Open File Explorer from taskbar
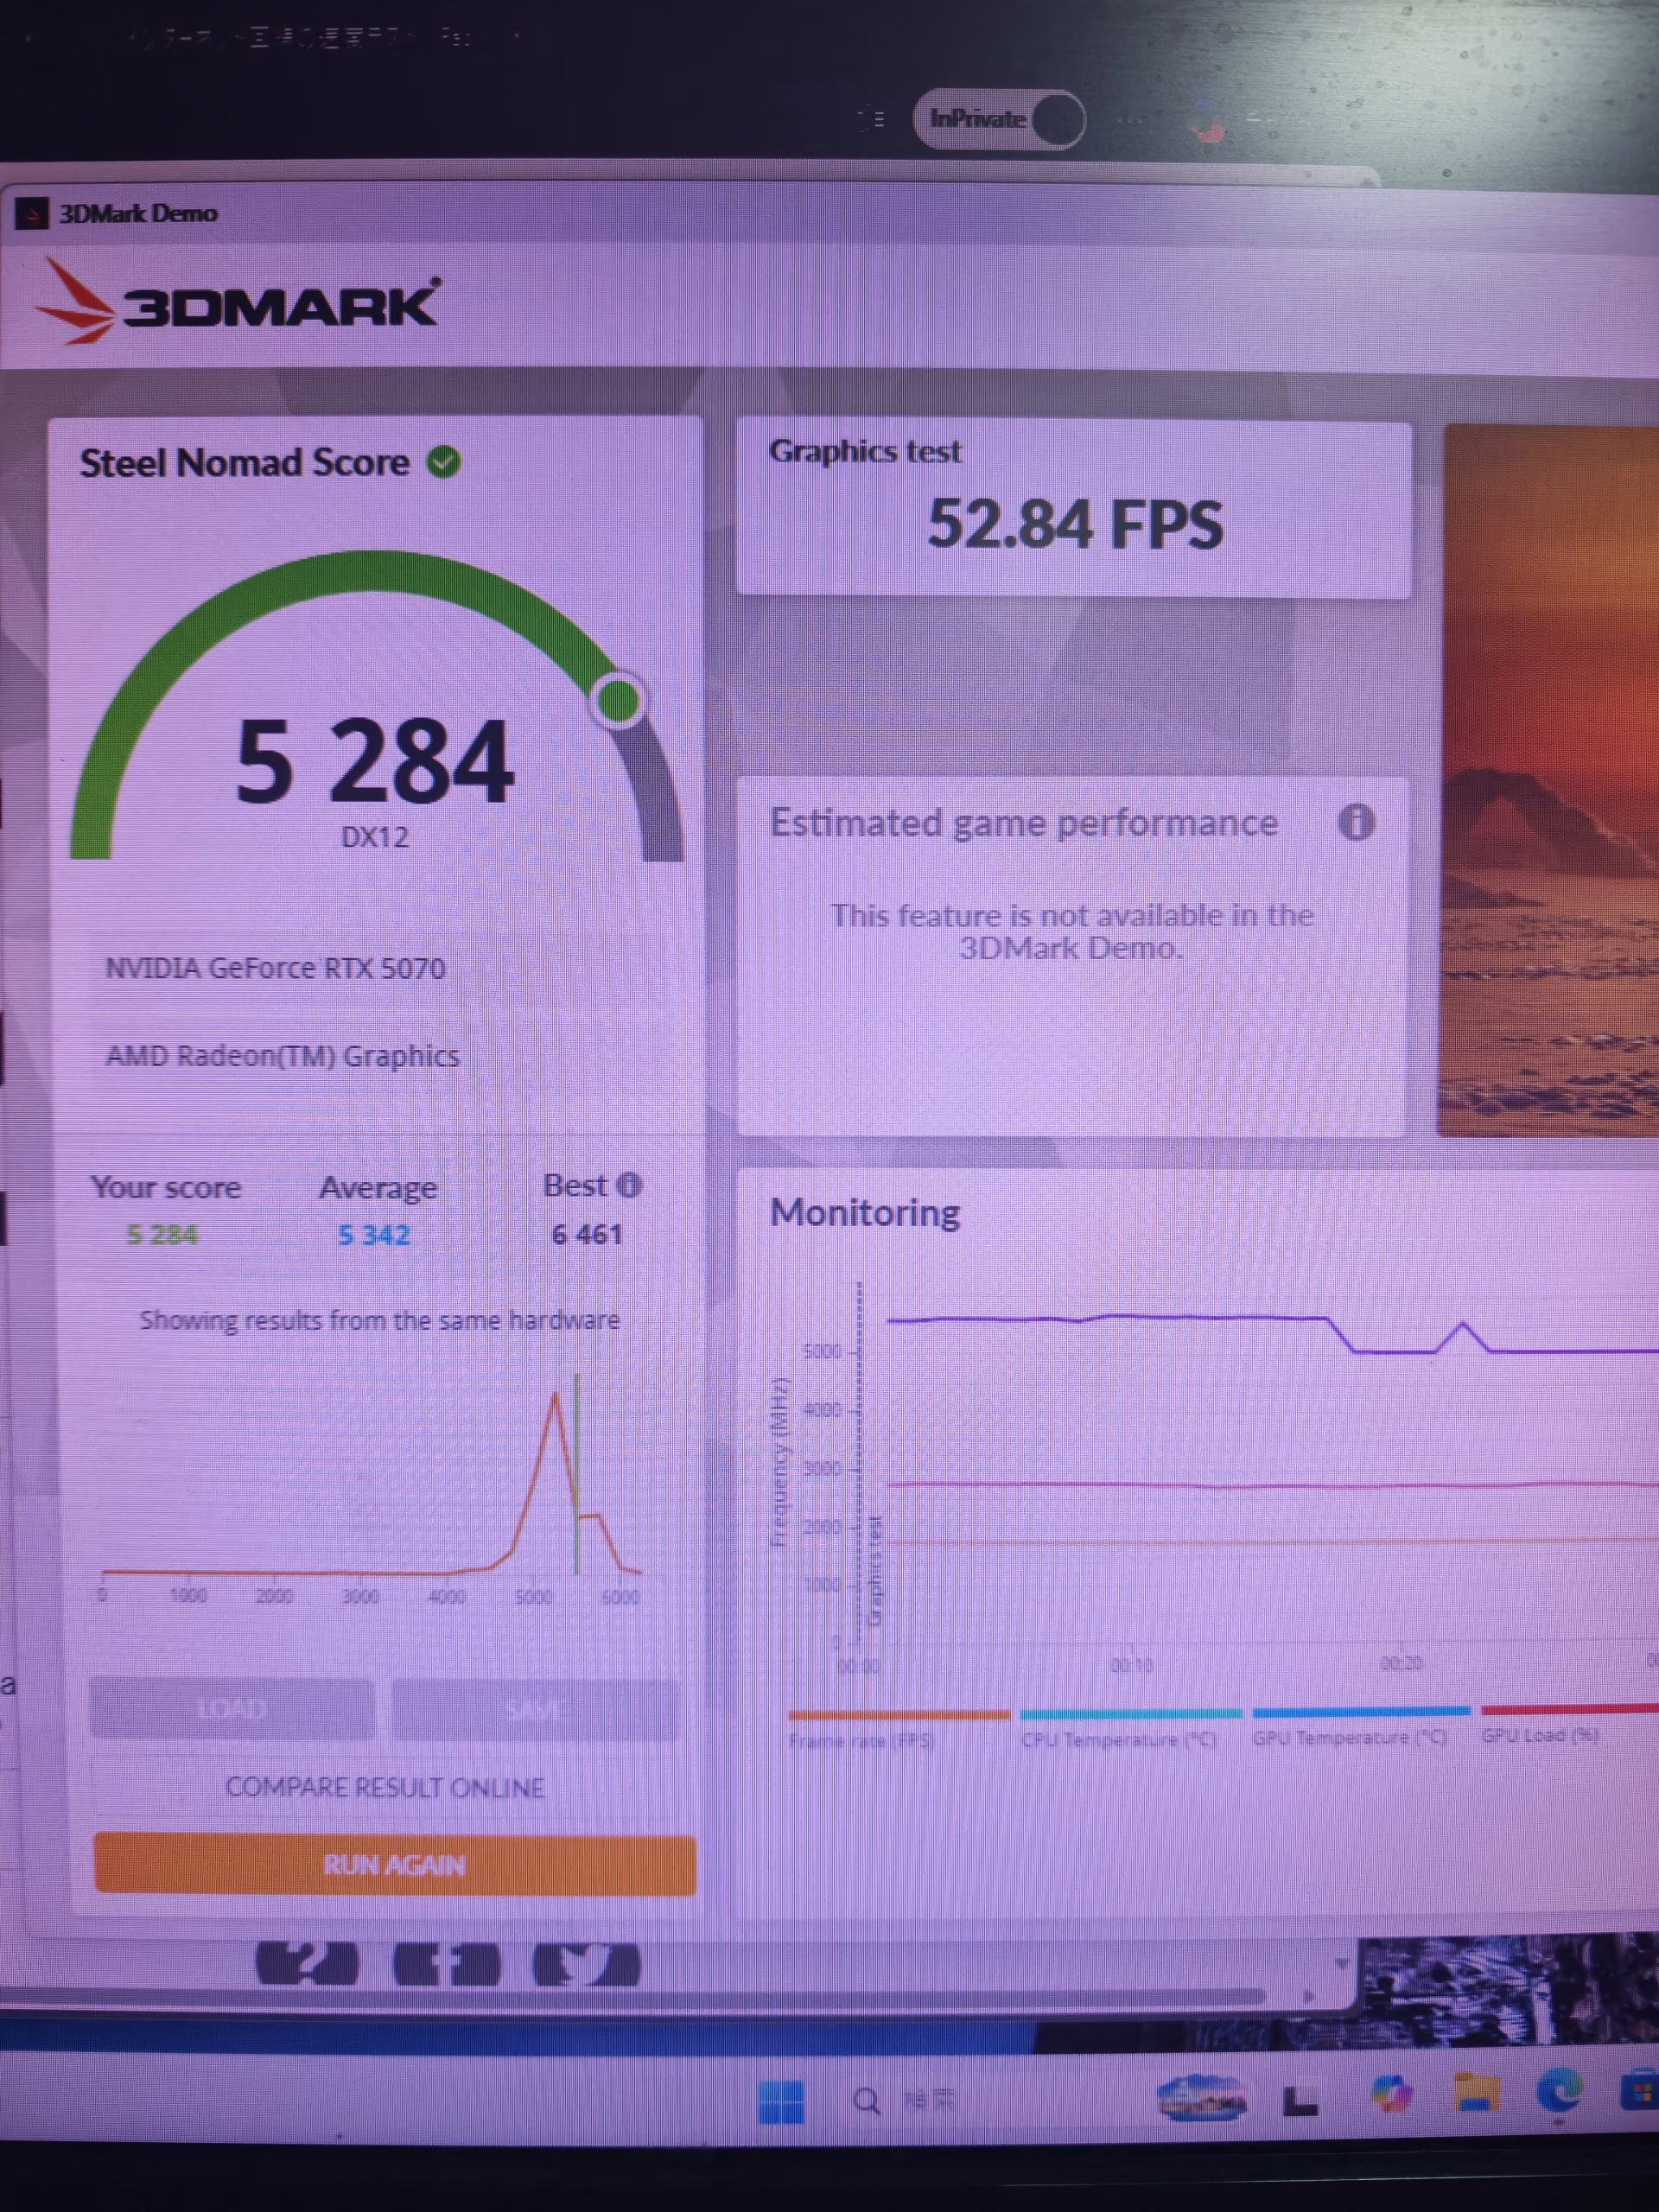The height and width of the screenshot is (2212, 1659). click(x=1476, y=2093)
